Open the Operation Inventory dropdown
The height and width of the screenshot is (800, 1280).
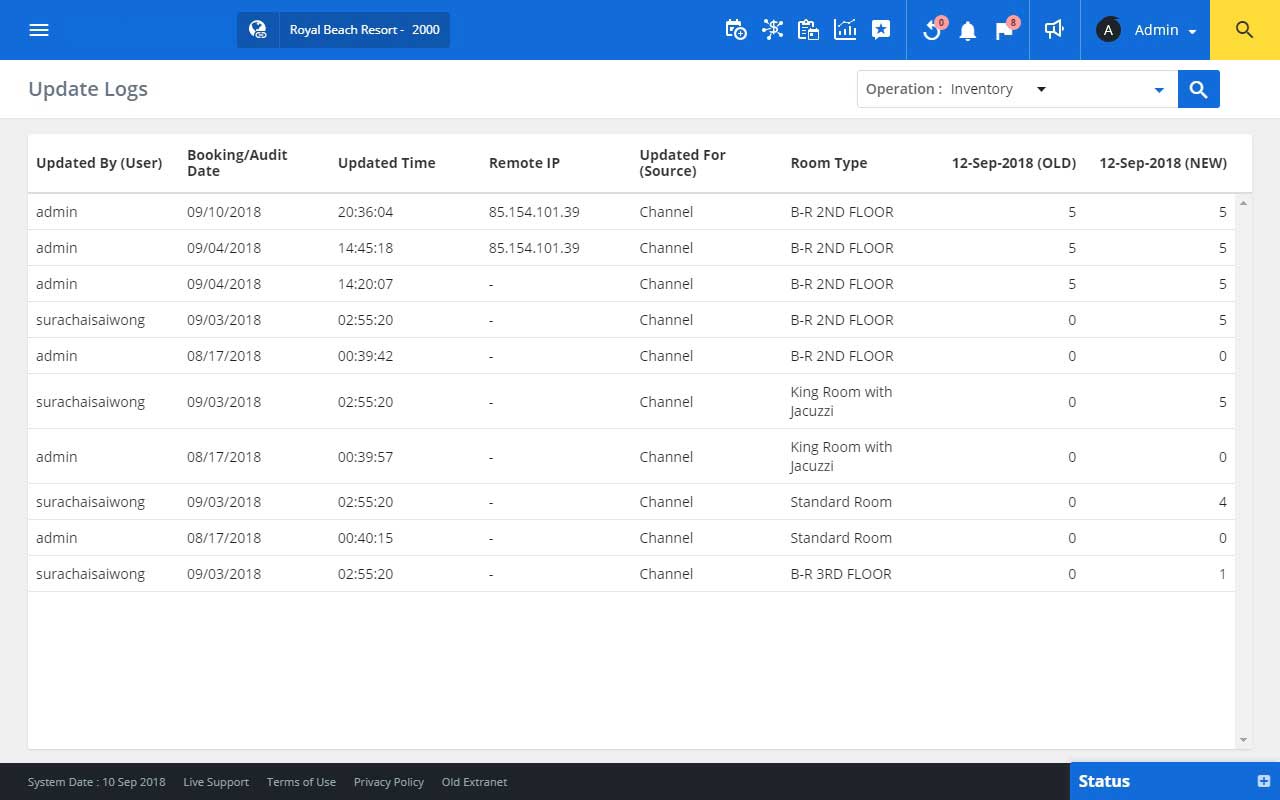coord(998,89)
